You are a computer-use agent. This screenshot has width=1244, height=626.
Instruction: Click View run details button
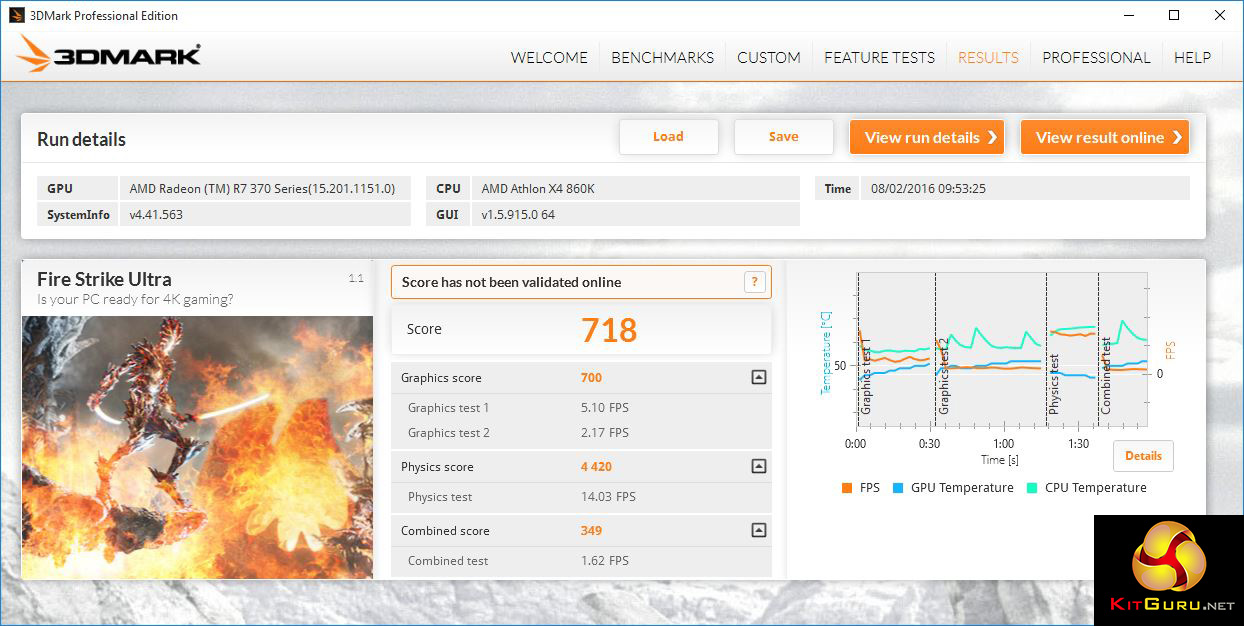[930, 137]
